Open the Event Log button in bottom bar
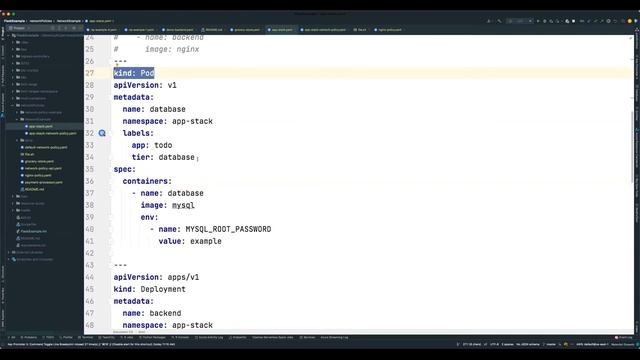Screen dimensions: 640x360 point(623,338)
